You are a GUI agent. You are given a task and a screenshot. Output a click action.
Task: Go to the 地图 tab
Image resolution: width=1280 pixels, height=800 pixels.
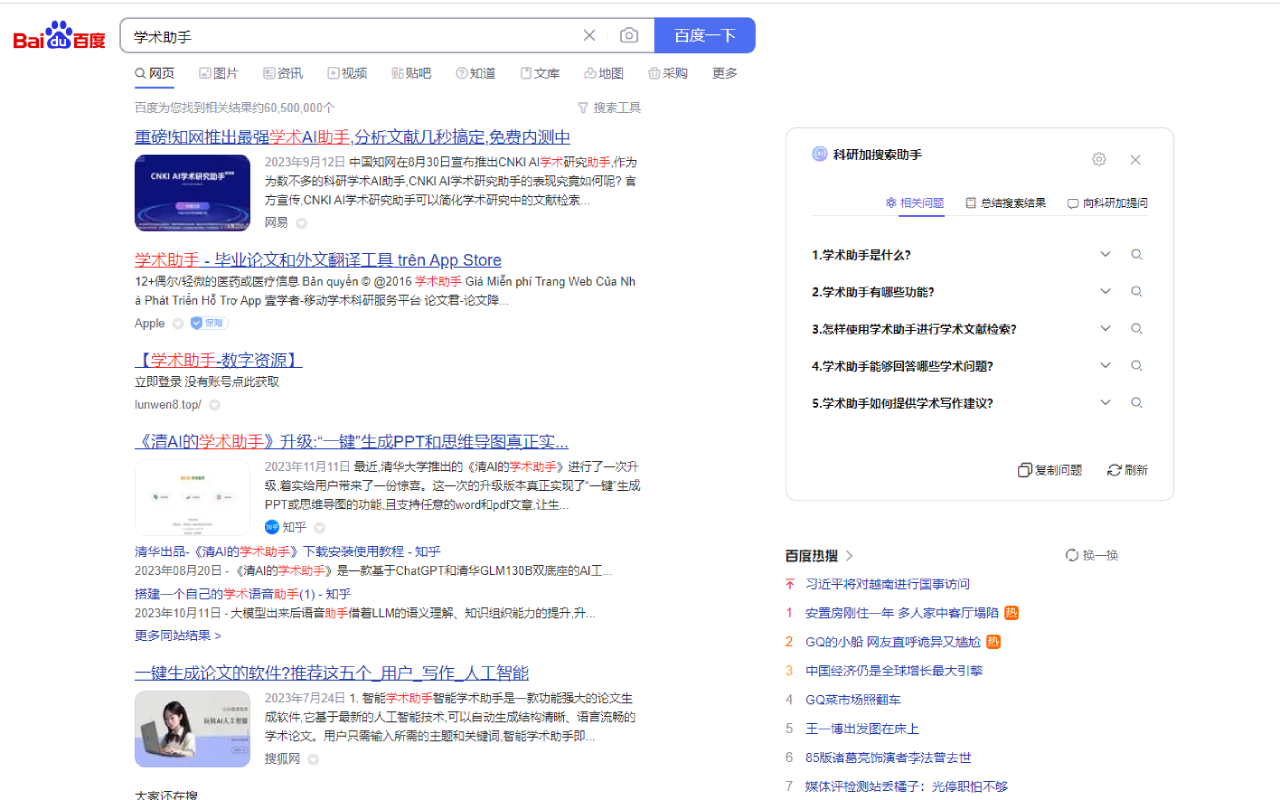click(604, 73)
